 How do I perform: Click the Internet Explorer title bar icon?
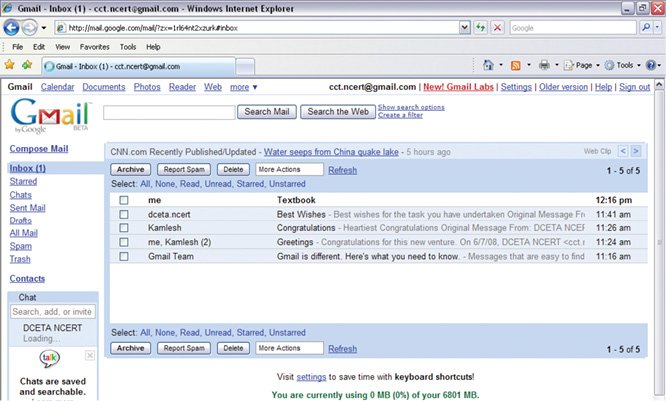point(7,8)
